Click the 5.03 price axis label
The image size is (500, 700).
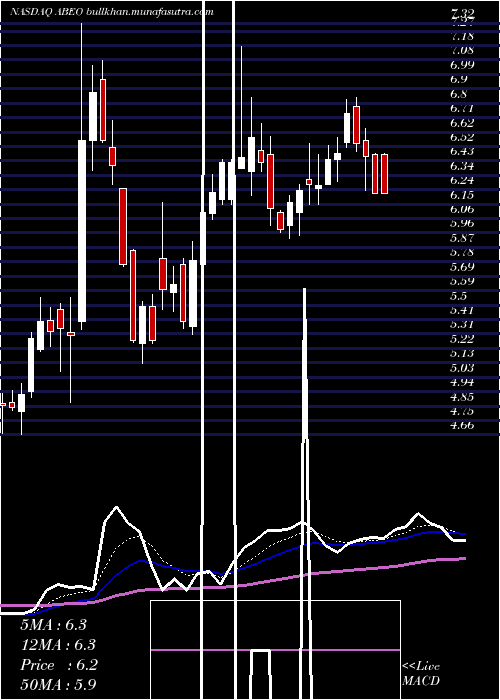point(462,368)
